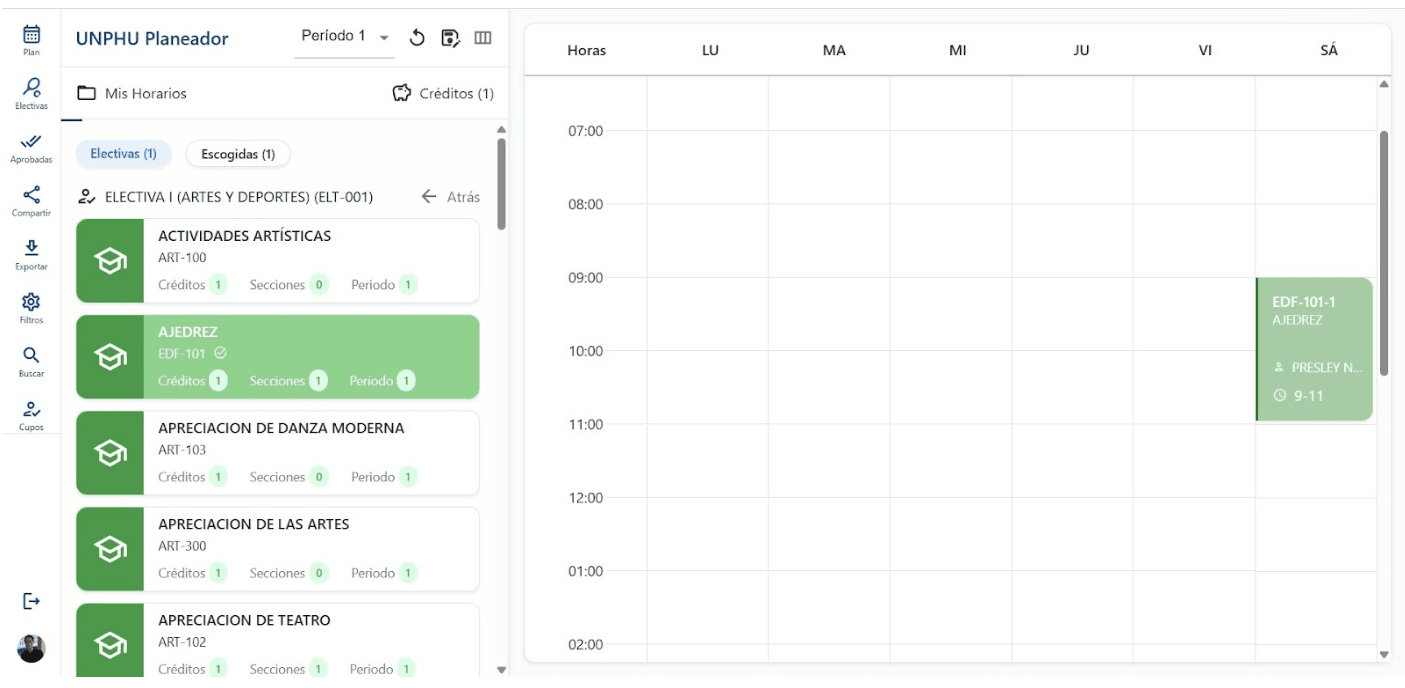Open the user profile avatar

(x=31, y=649)
